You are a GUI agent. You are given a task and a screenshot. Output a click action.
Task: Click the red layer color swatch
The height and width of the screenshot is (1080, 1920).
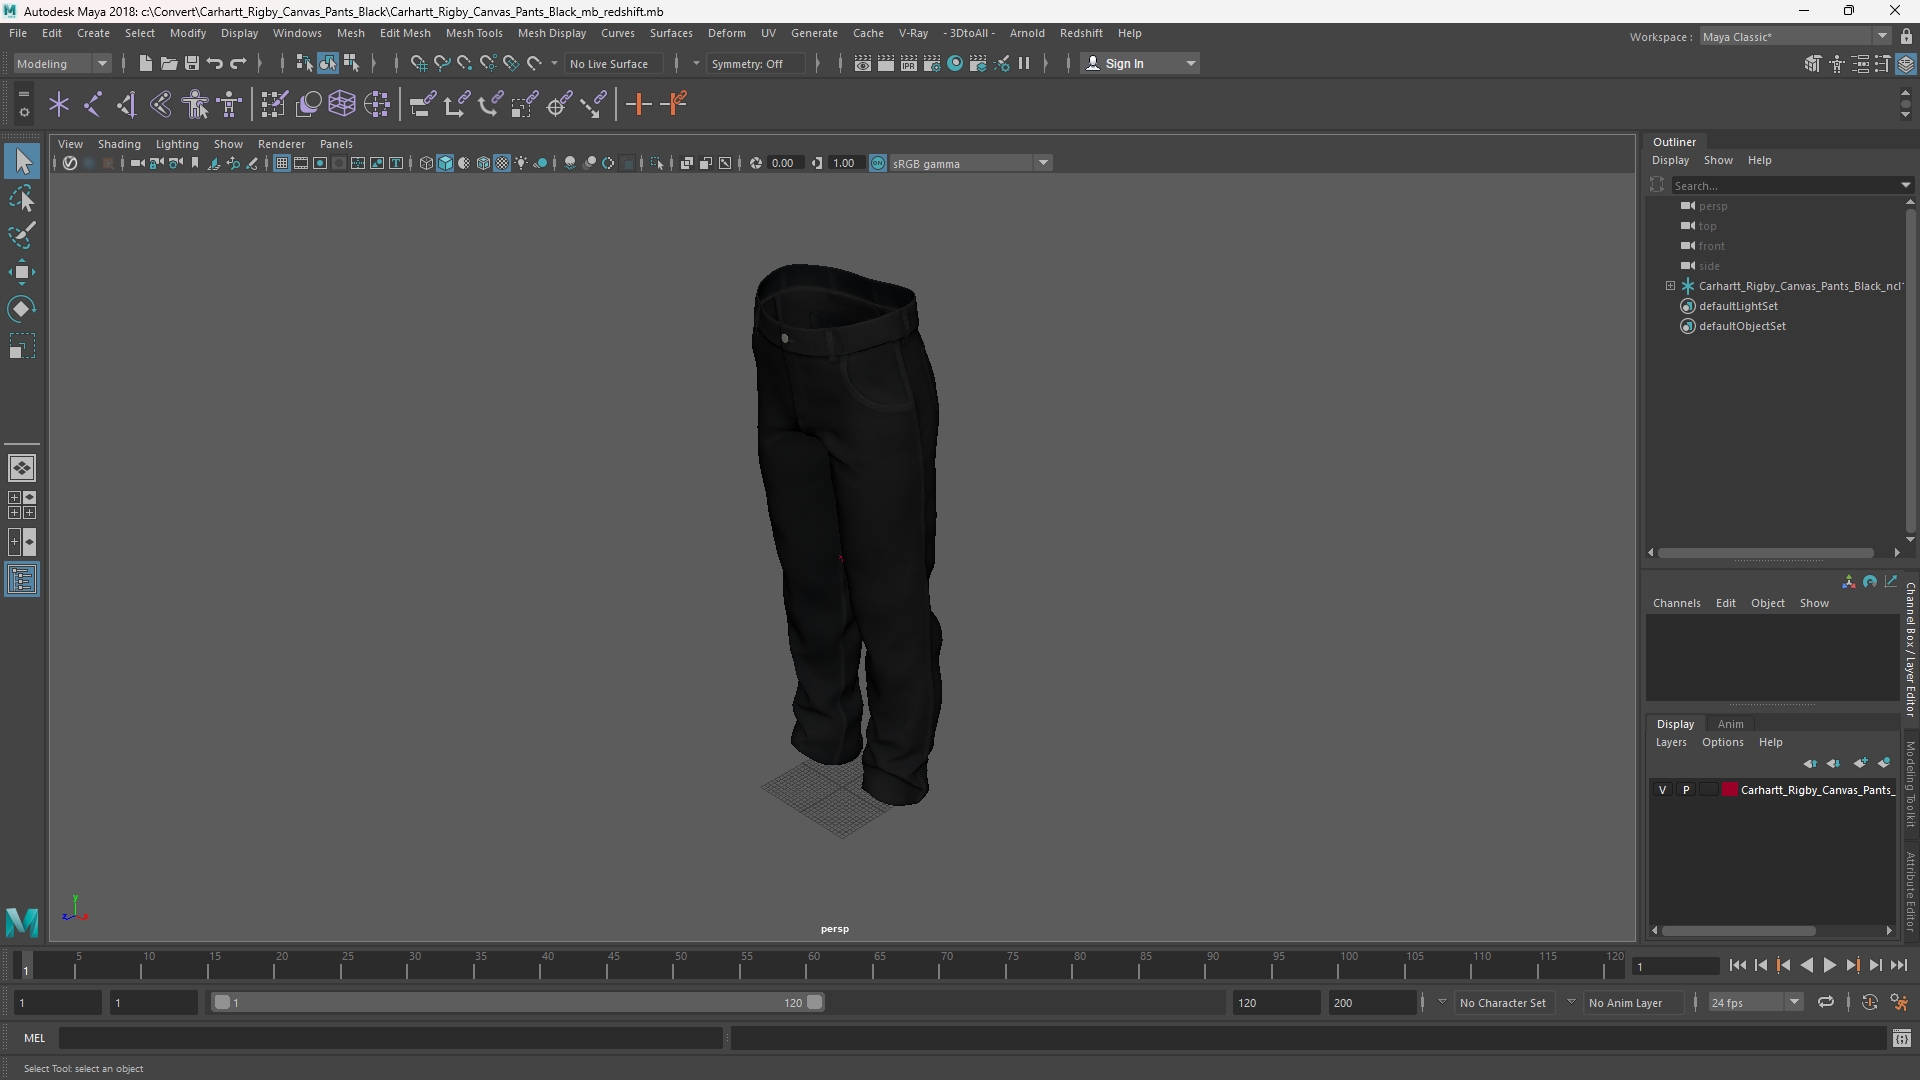coord(1729,790)
